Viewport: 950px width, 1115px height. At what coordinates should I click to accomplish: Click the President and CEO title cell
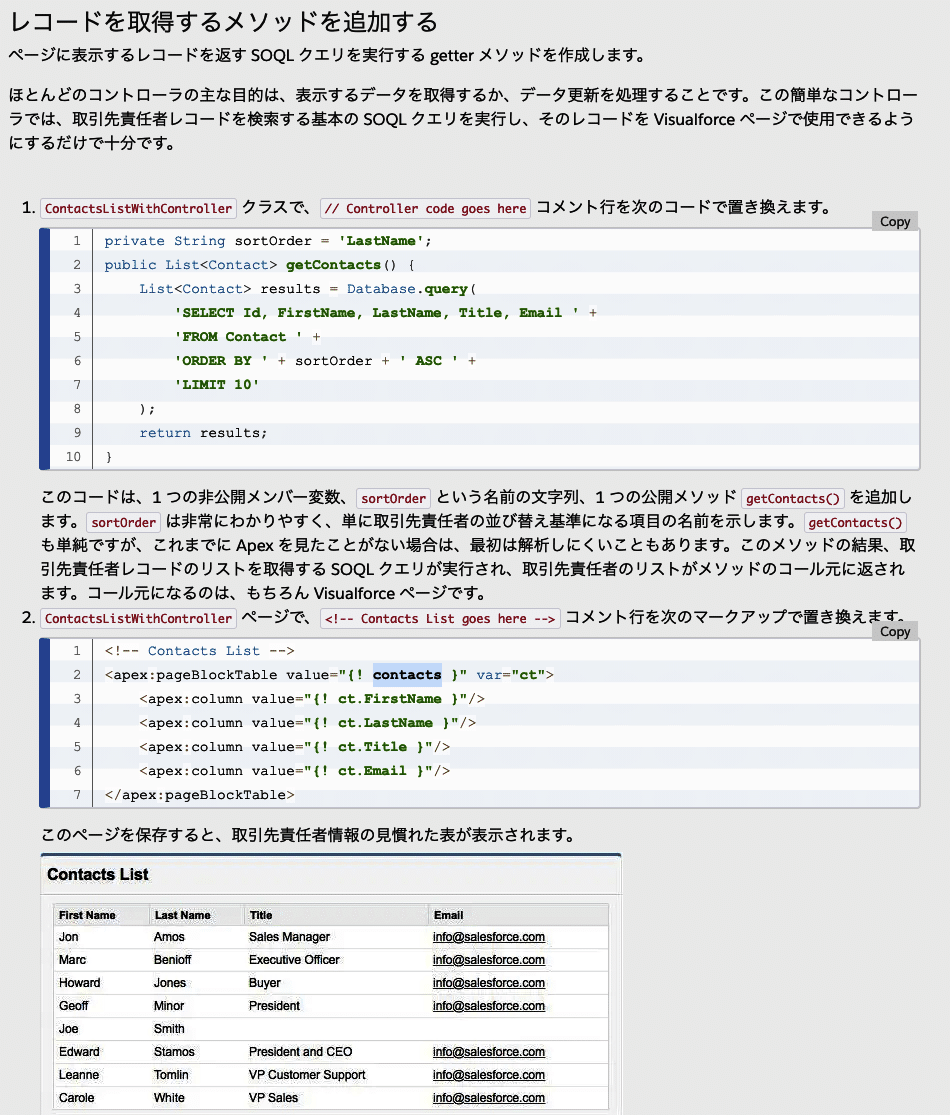pos(300,1052)
